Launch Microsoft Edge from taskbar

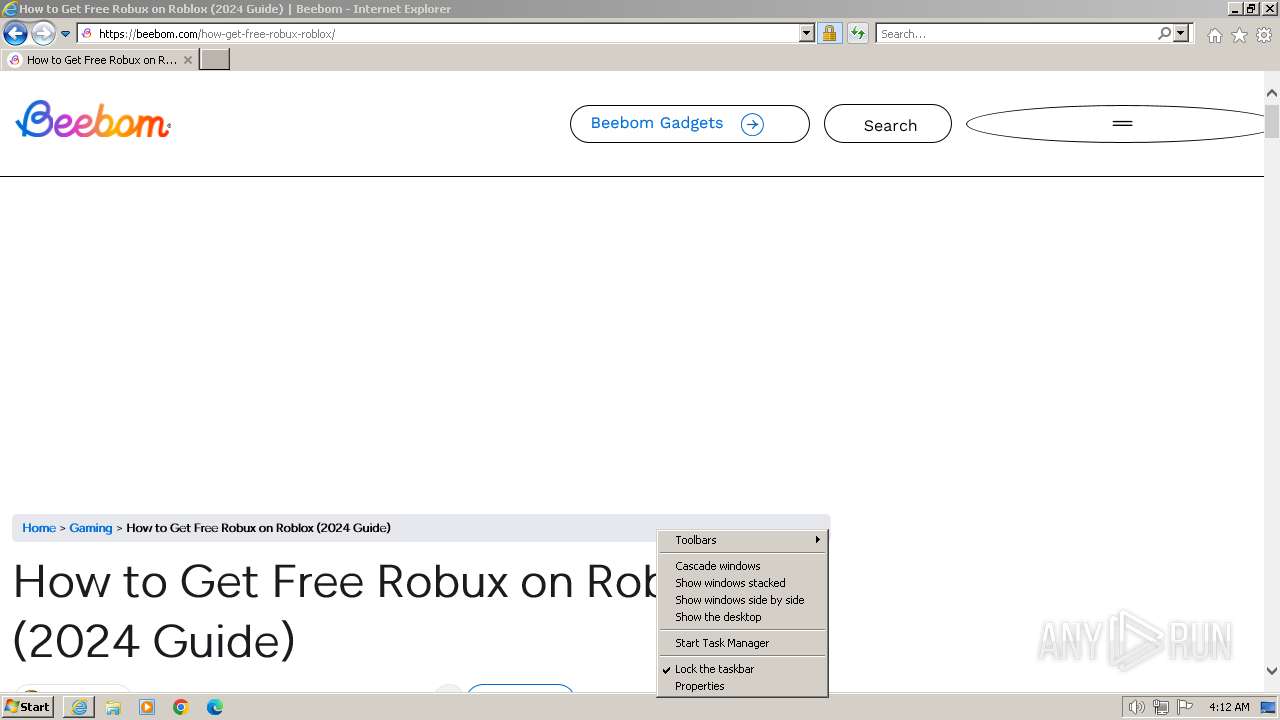[x=215, y=707]
